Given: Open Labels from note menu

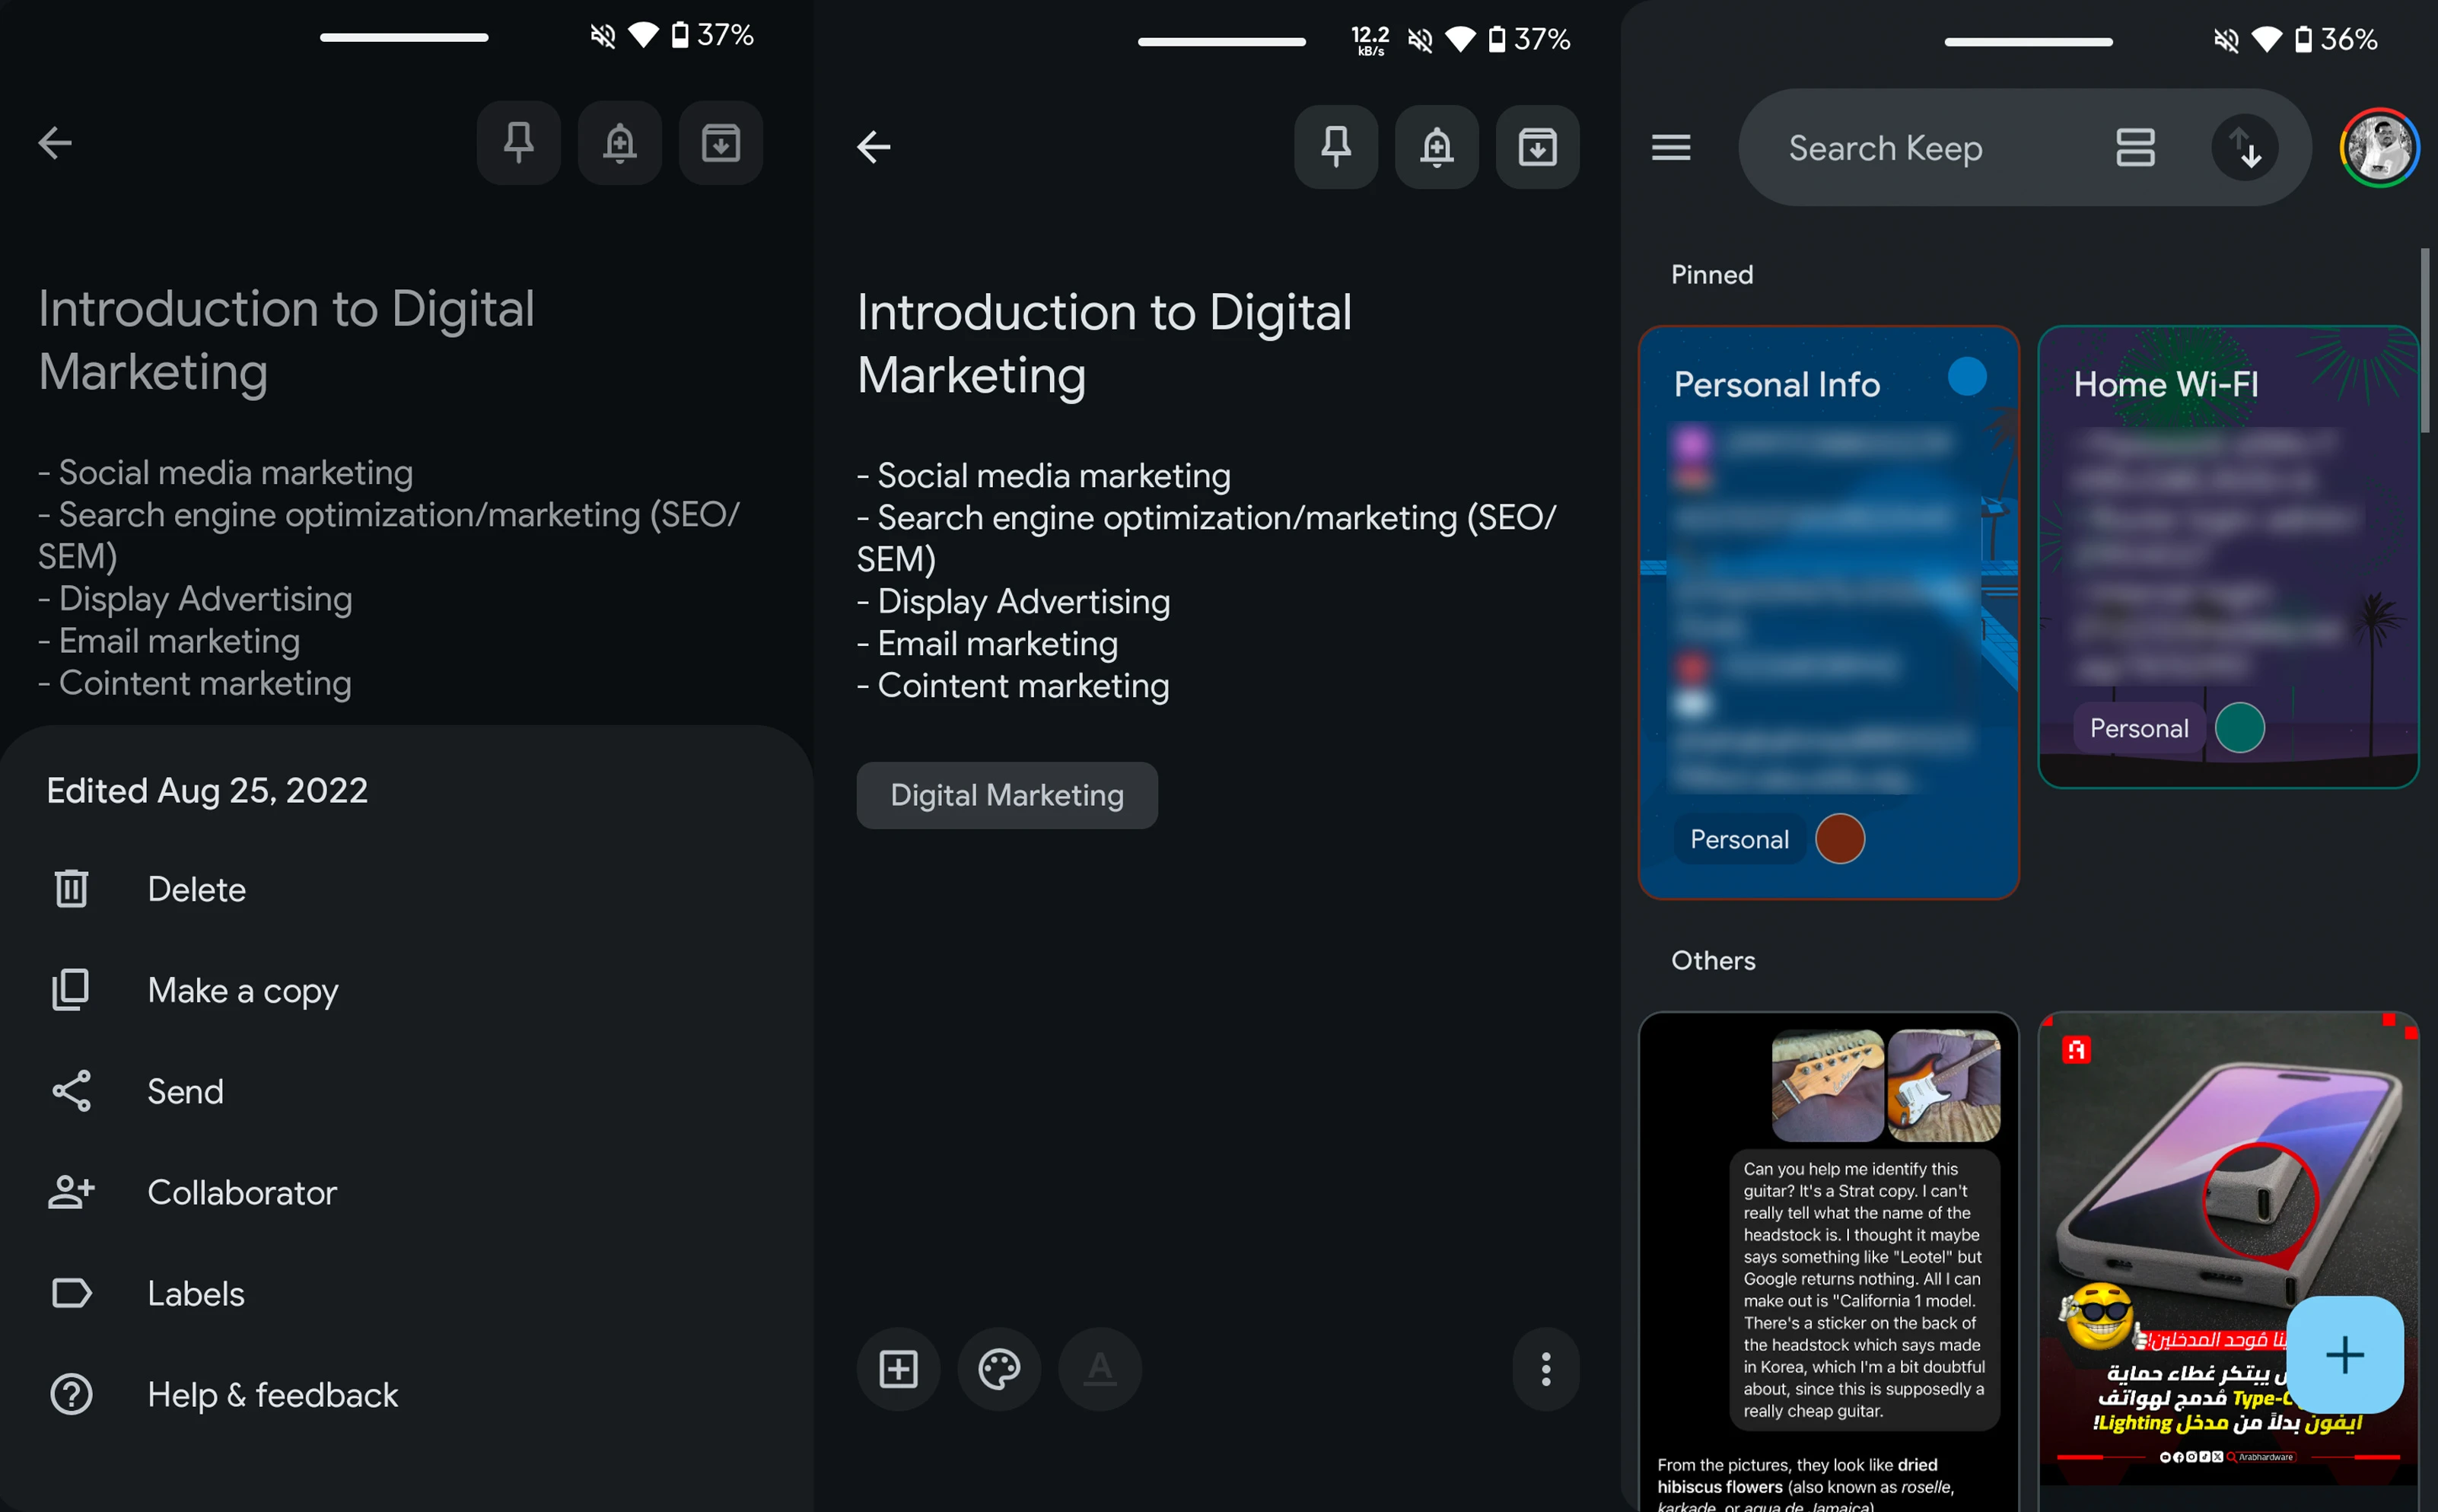Looking at the screenshot, I should tap(406, 1293).
